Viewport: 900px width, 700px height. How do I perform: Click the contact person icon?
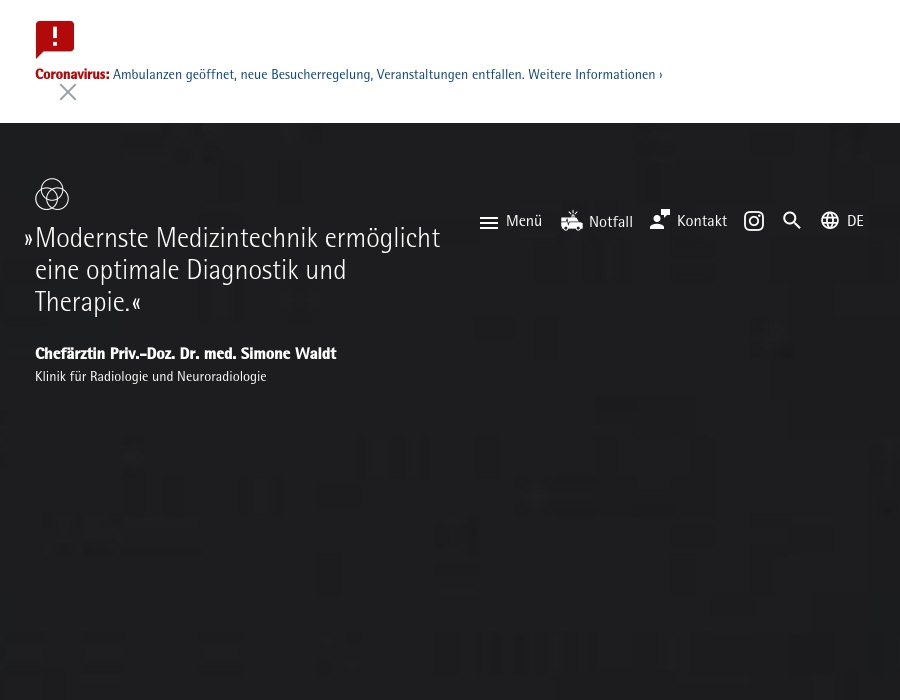click(x=660, y=220)
